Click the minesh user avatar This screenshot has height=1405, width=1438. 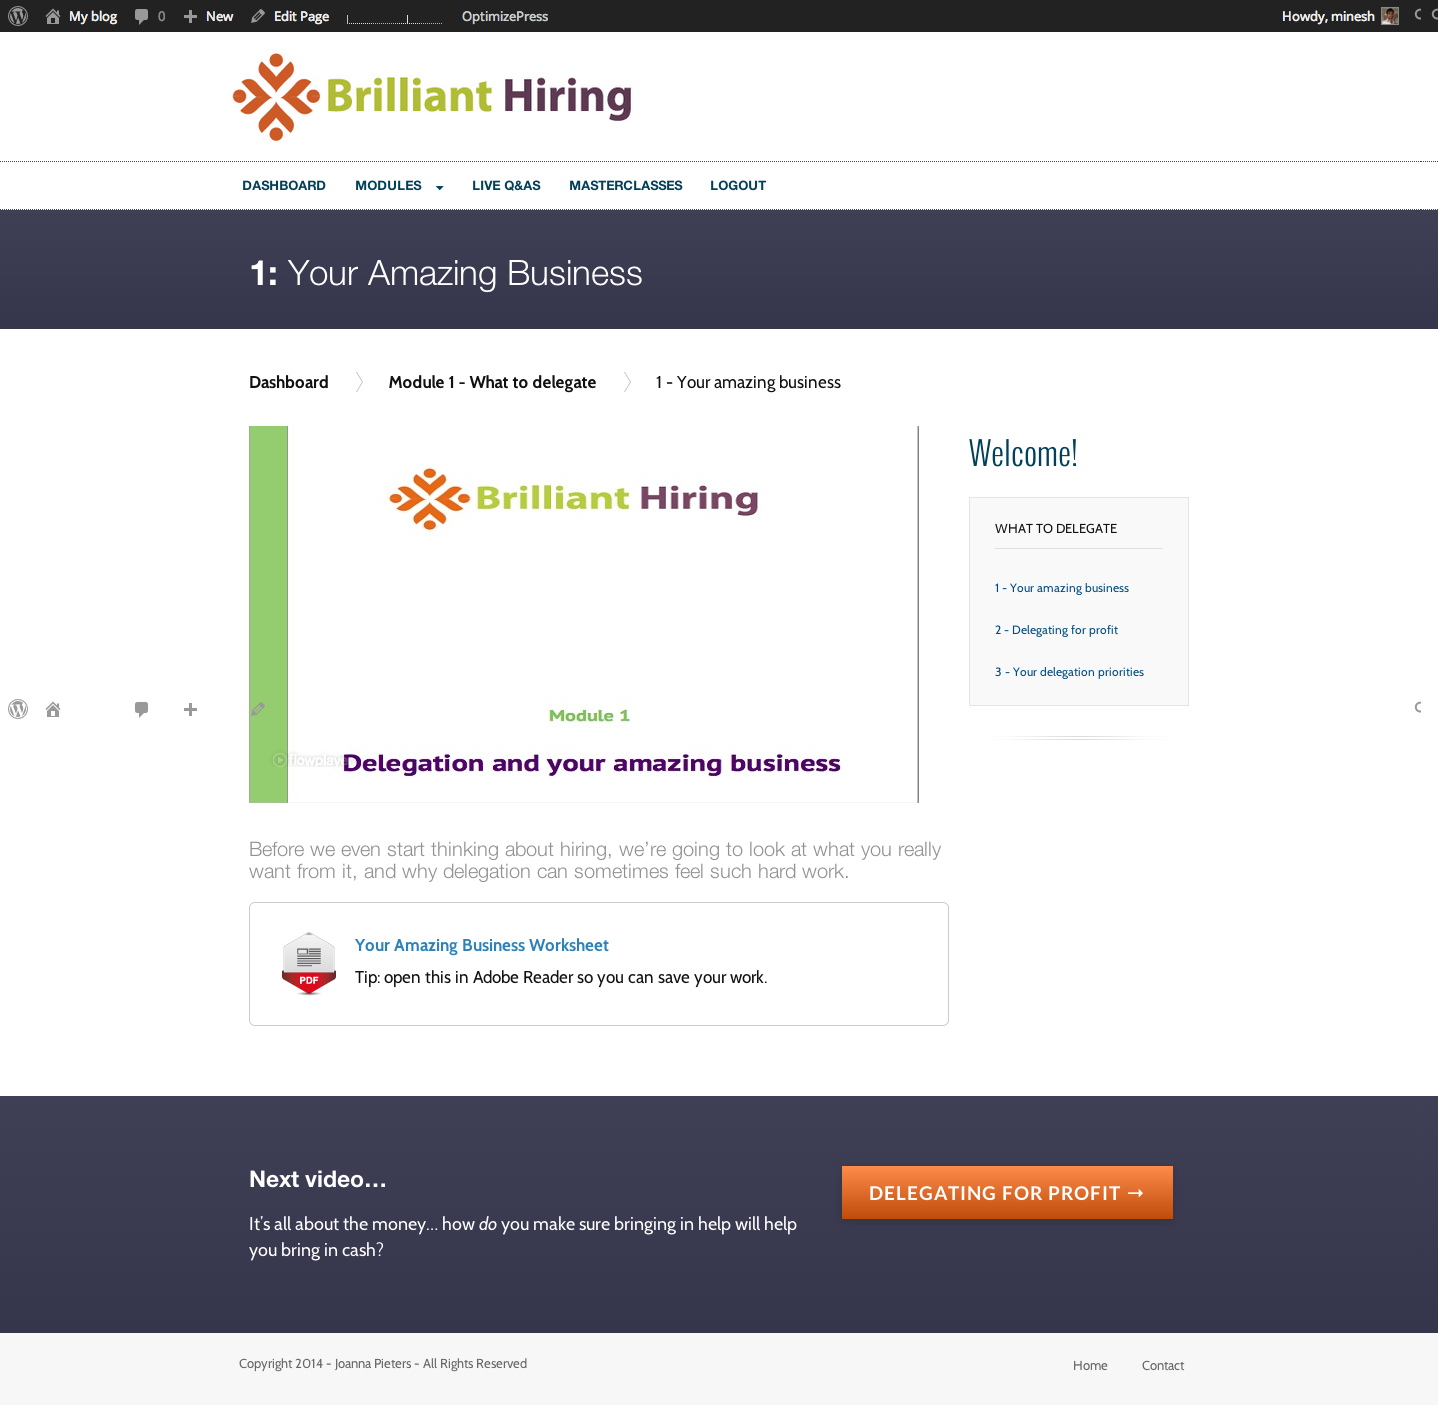1389,16
